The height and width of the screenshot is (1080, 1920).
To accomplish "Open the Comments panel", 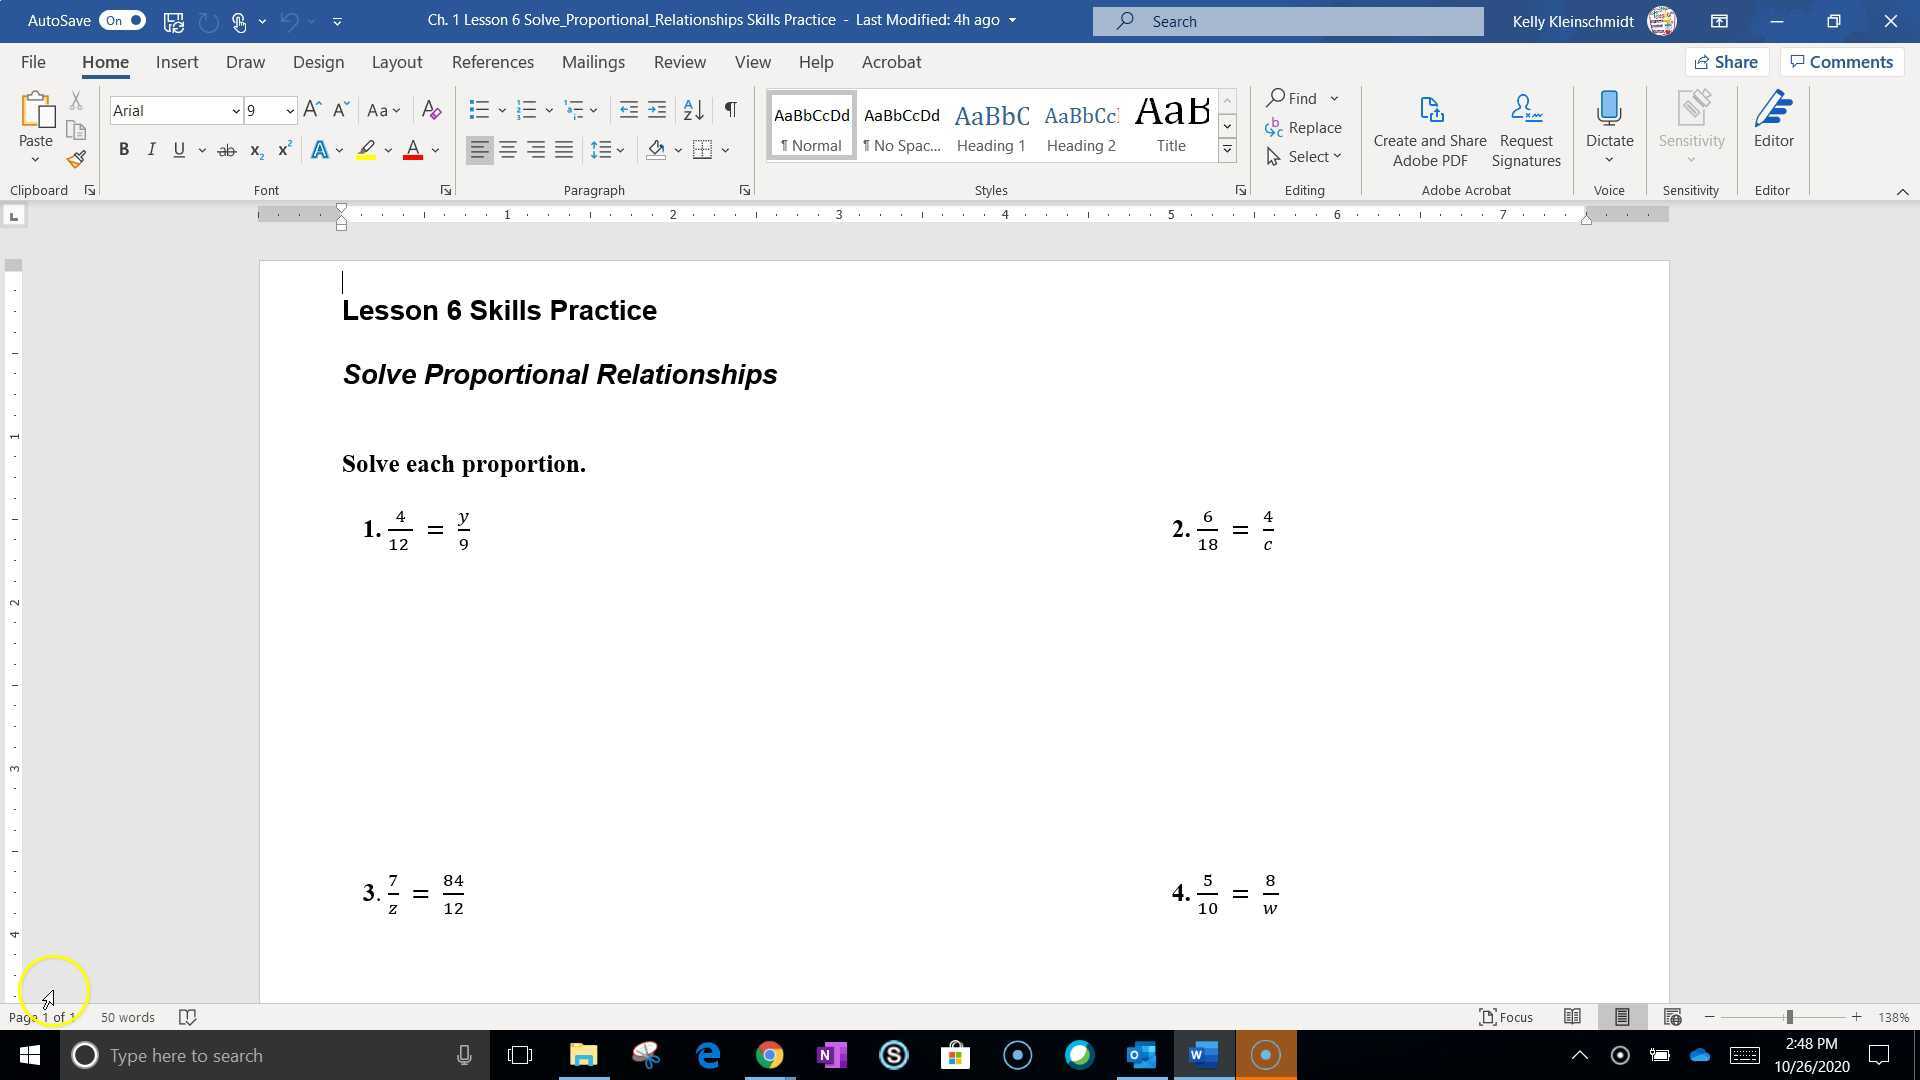I will point(1841,62).
